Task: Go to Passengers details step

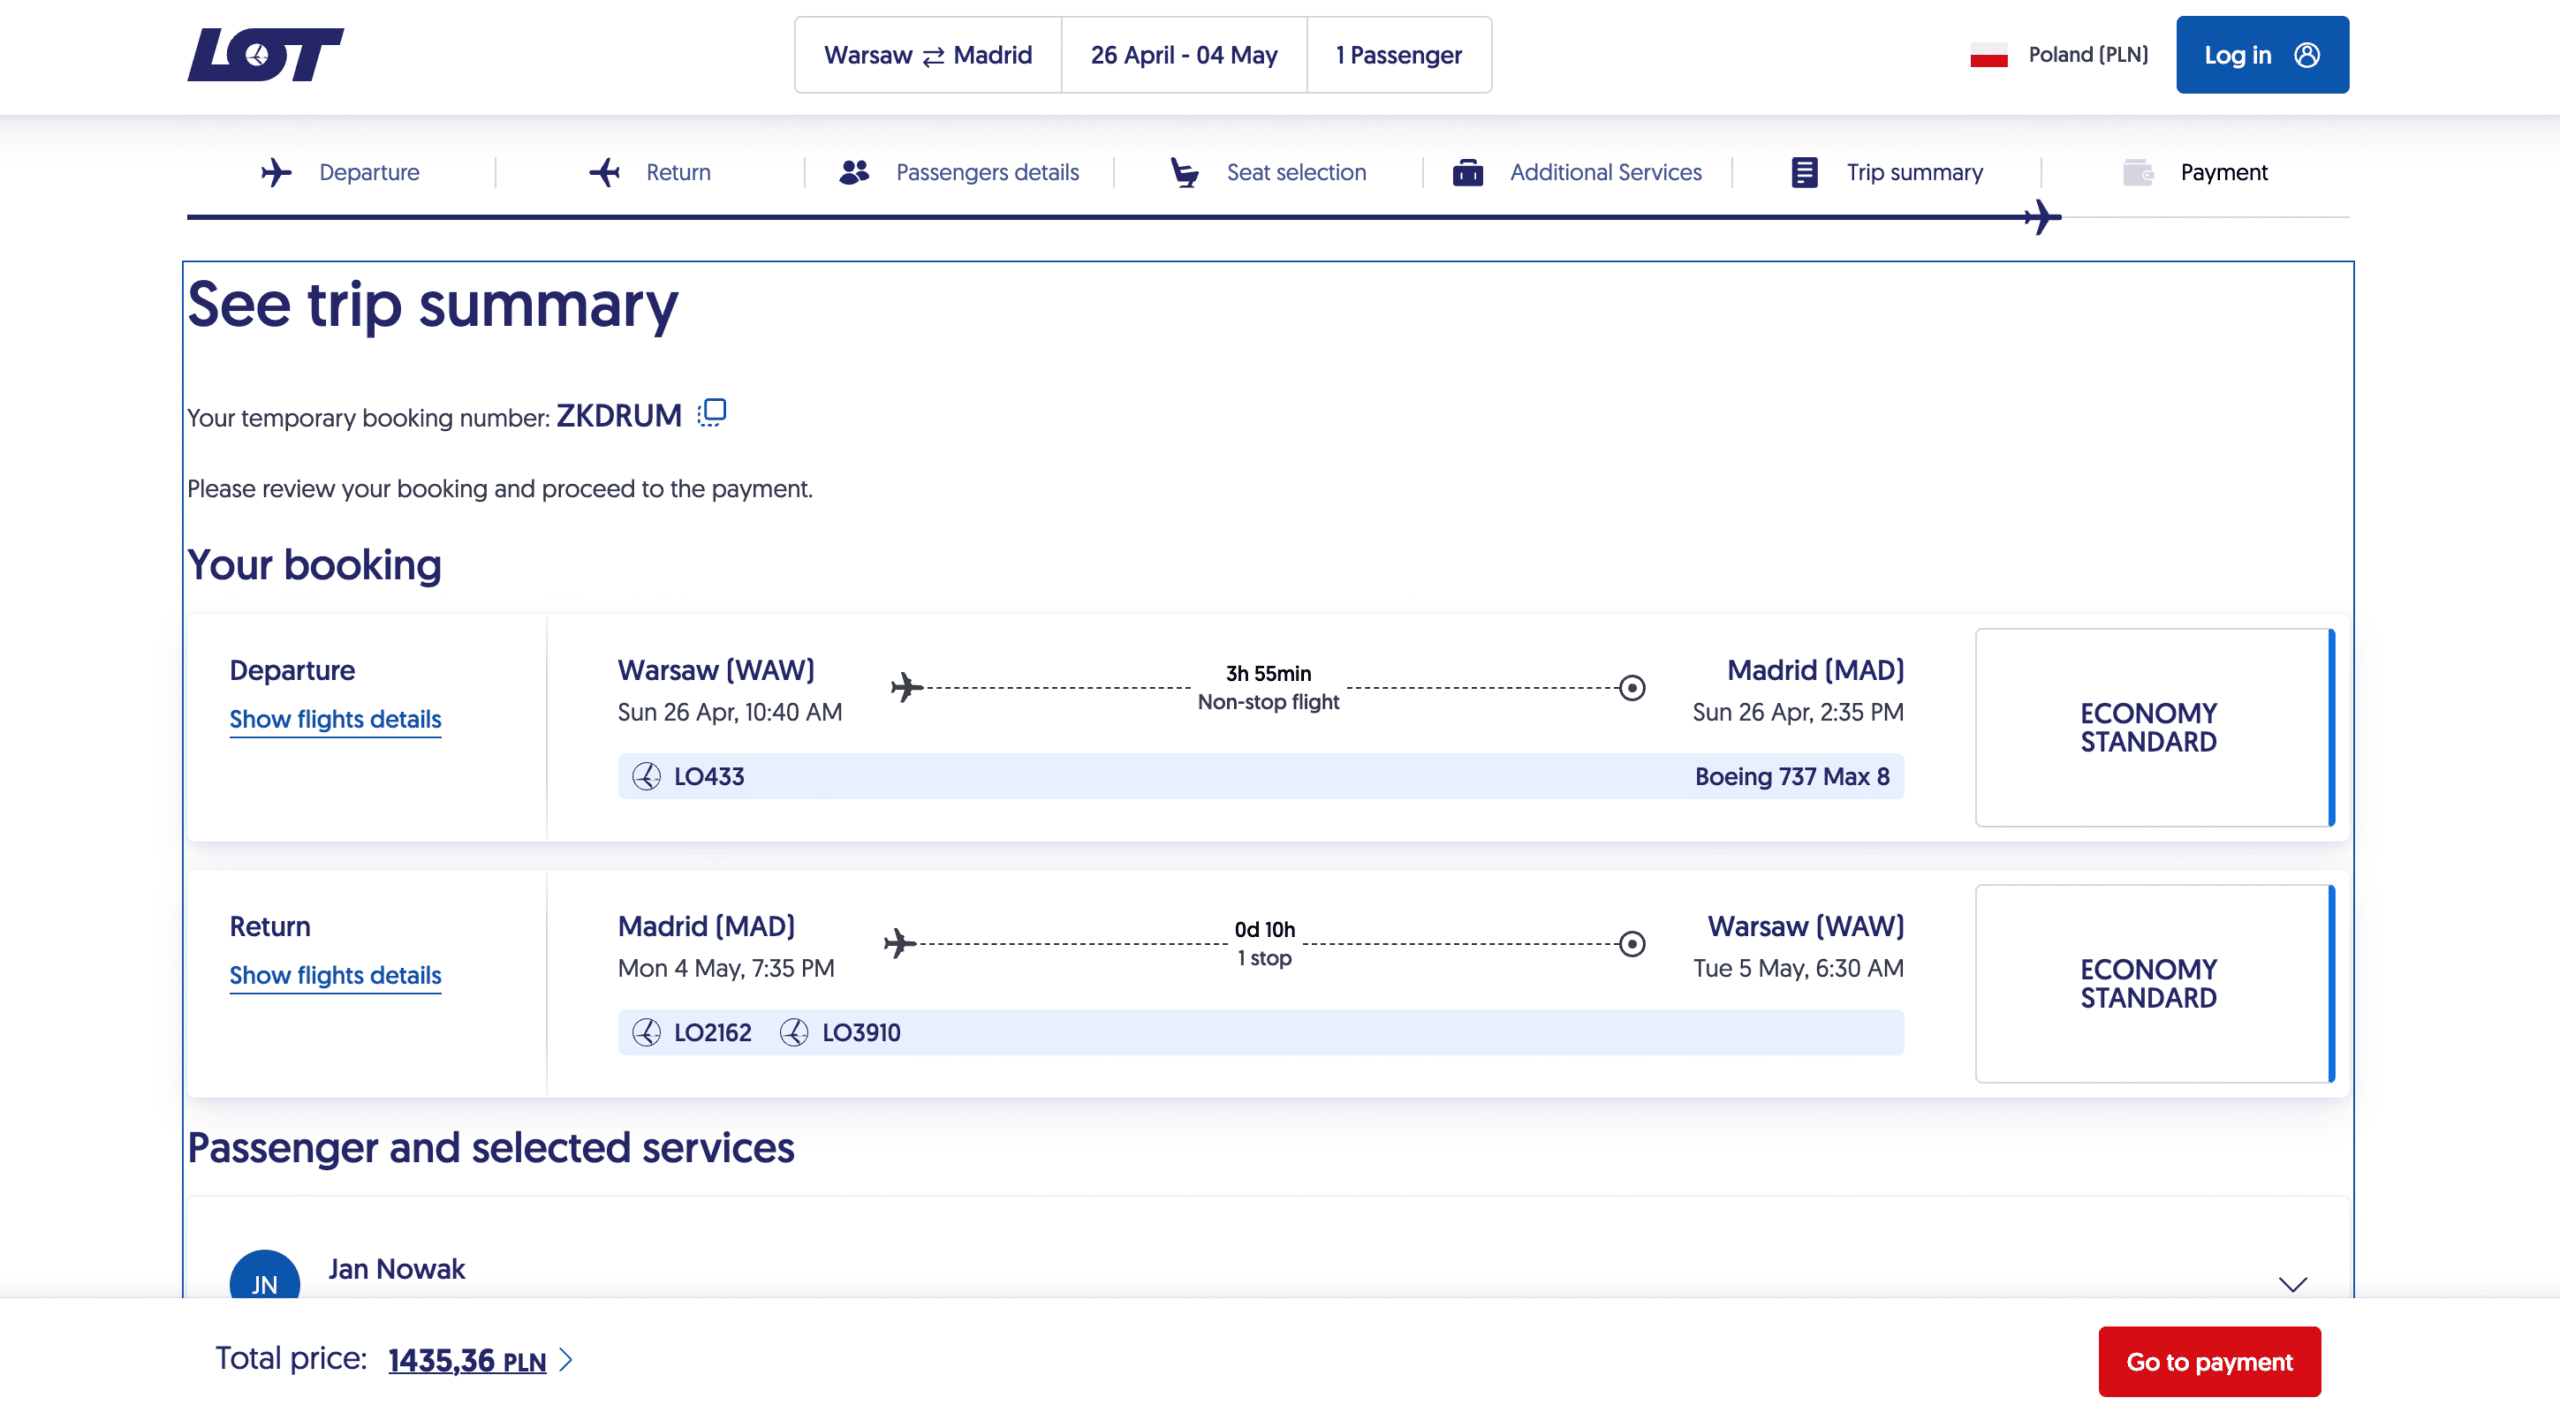Action: pyautogui.click(x=986, y=172)
